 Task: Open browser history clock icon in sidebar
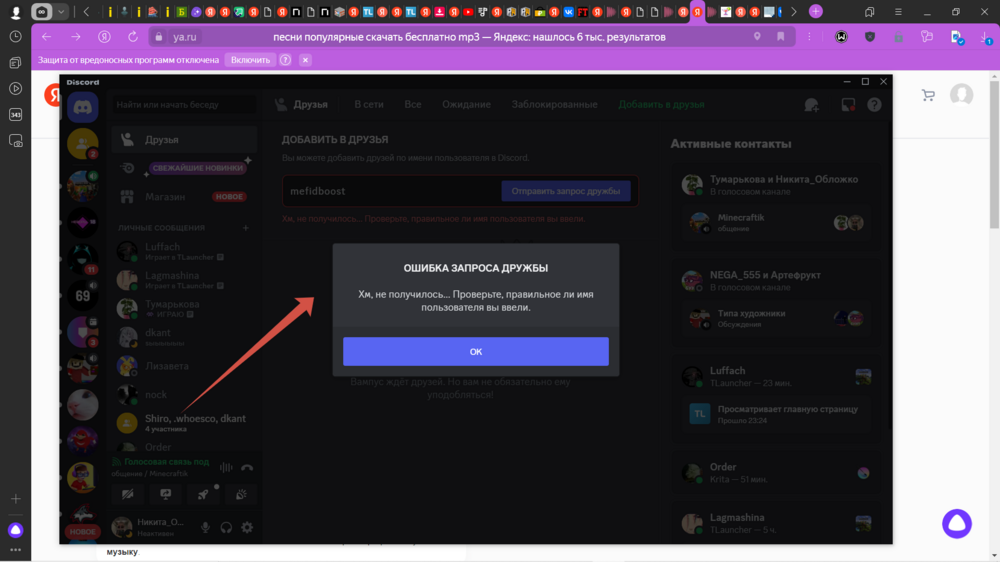click(x=16, y=37)
